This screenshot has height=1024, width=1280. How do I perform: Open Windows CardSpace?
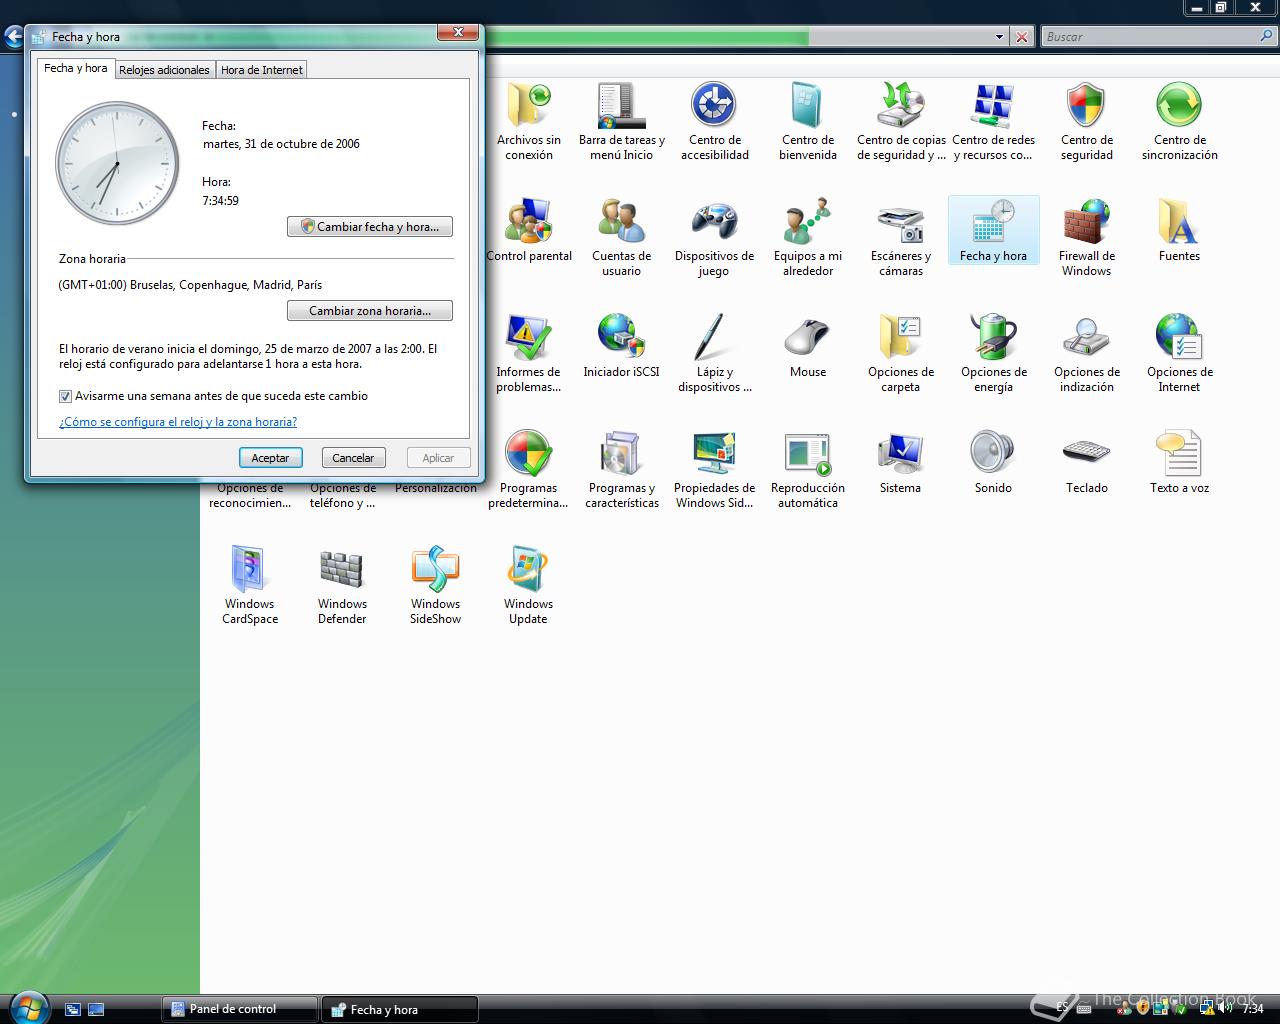click(249, 586)
